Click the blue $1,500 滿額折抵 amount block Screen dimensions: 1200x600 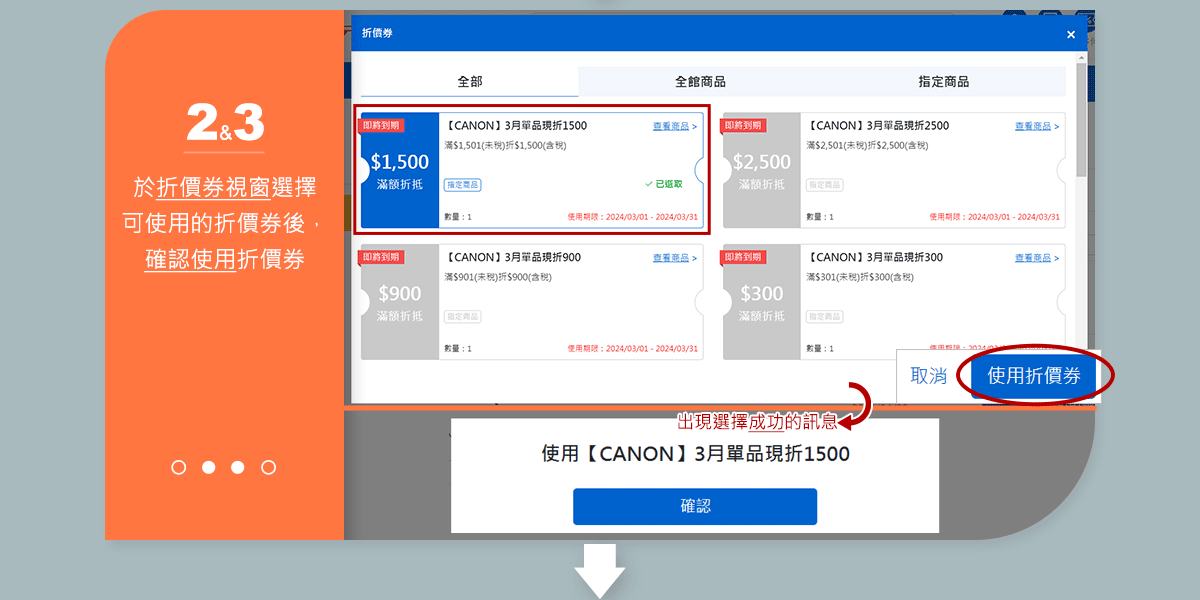click(400, 170)
